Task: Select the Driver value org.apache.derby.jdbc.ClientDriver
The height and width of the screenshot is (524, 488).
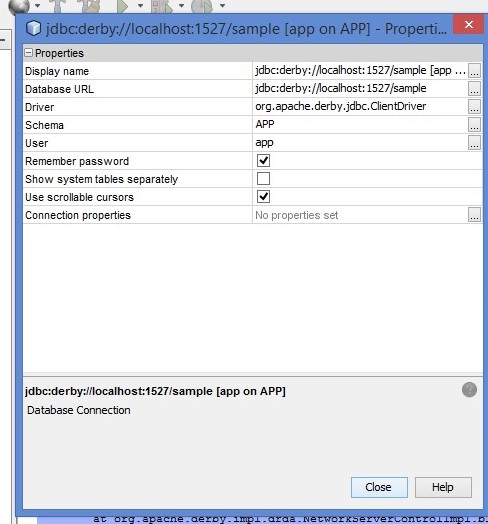Action: pos(341,107)
